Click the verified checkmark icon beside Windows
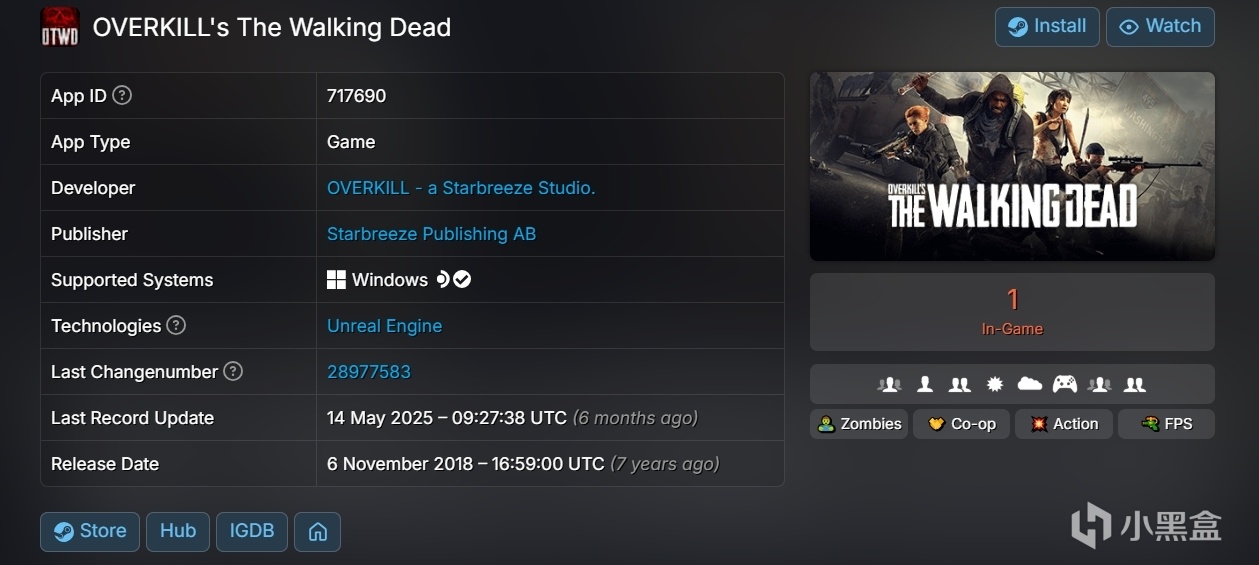 tap(462, 280)
